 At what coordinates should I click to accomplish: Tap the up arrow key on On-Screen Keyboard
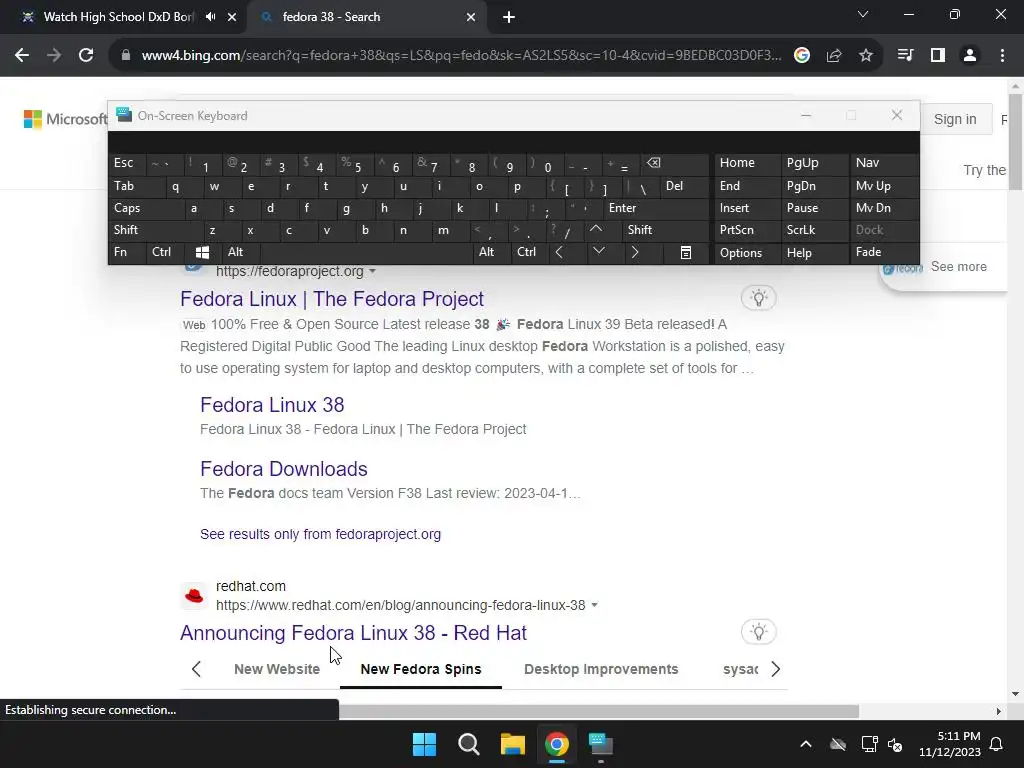pyautogui.click(x=596, y=229)
